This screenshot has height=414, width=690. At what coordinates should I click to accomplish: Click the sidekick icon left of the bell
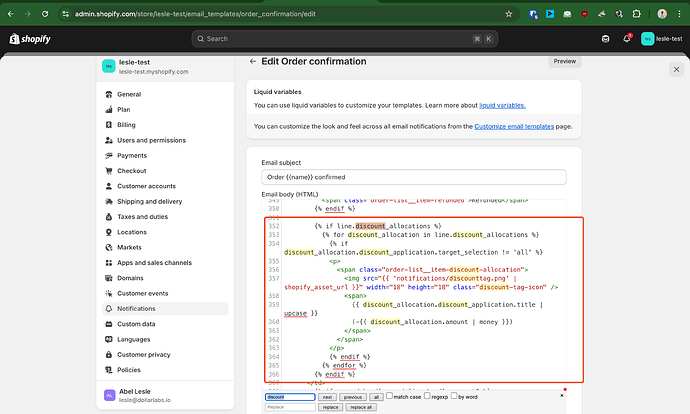(x=606, y=38)
